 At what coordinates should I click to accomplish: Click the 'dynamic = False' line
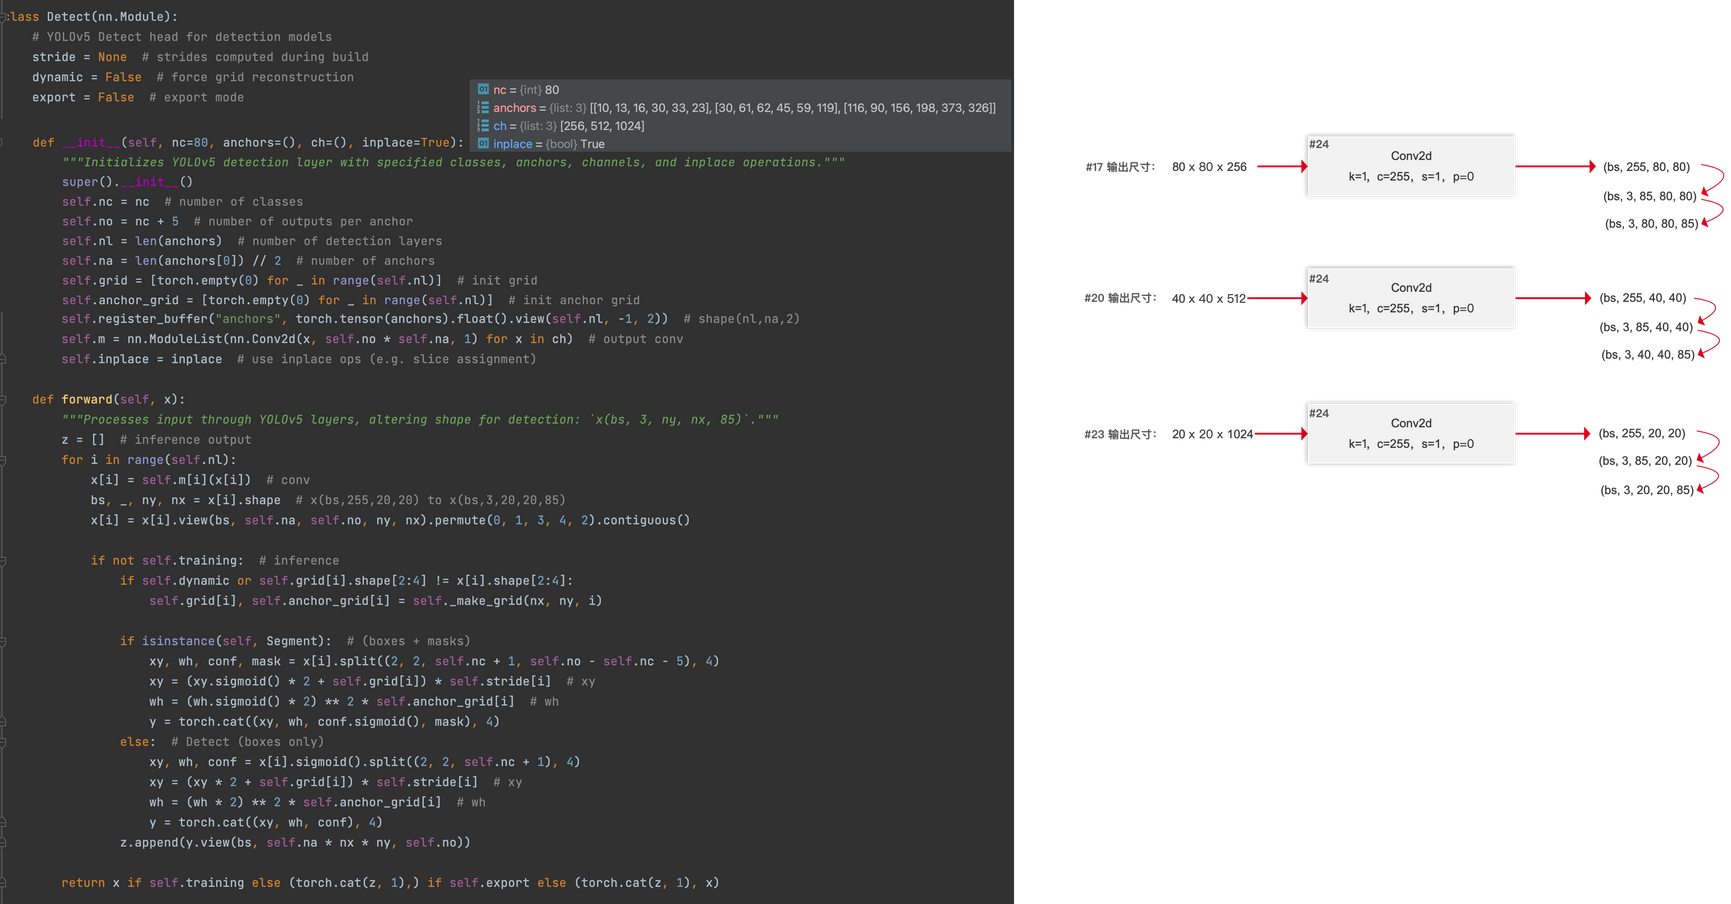coord(193,77)
